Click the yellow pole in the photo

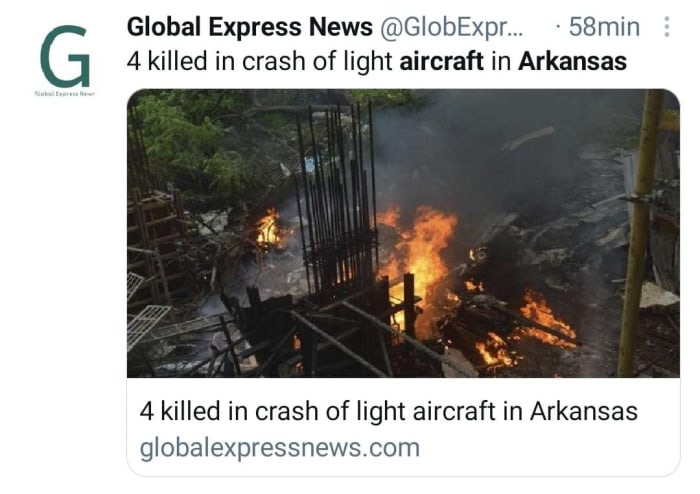(x=641, y=233)
